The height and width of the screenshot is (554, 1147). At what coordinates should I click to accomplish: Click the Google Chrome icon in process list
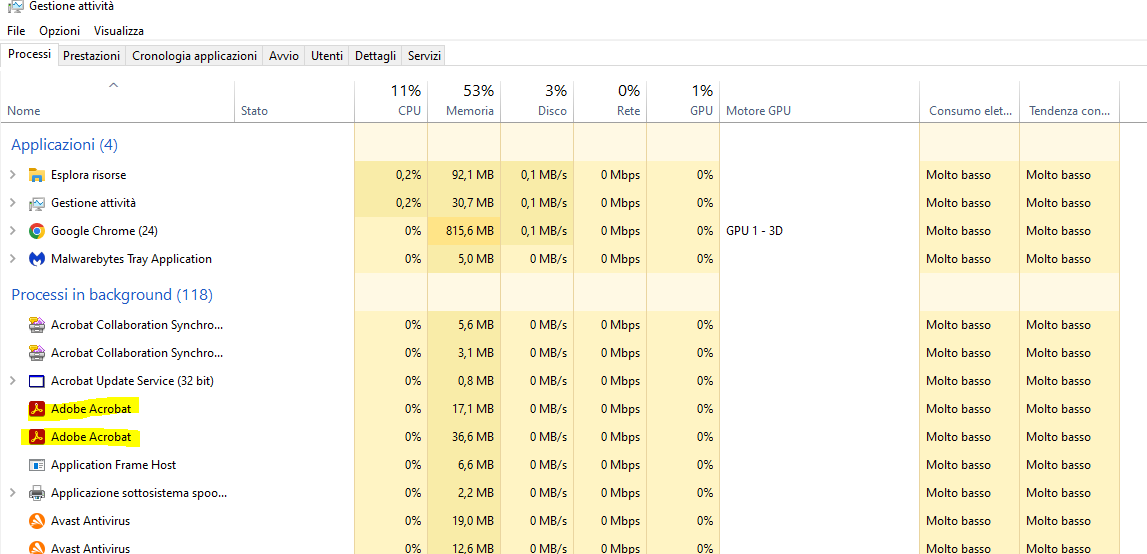[x=37, y=231]
